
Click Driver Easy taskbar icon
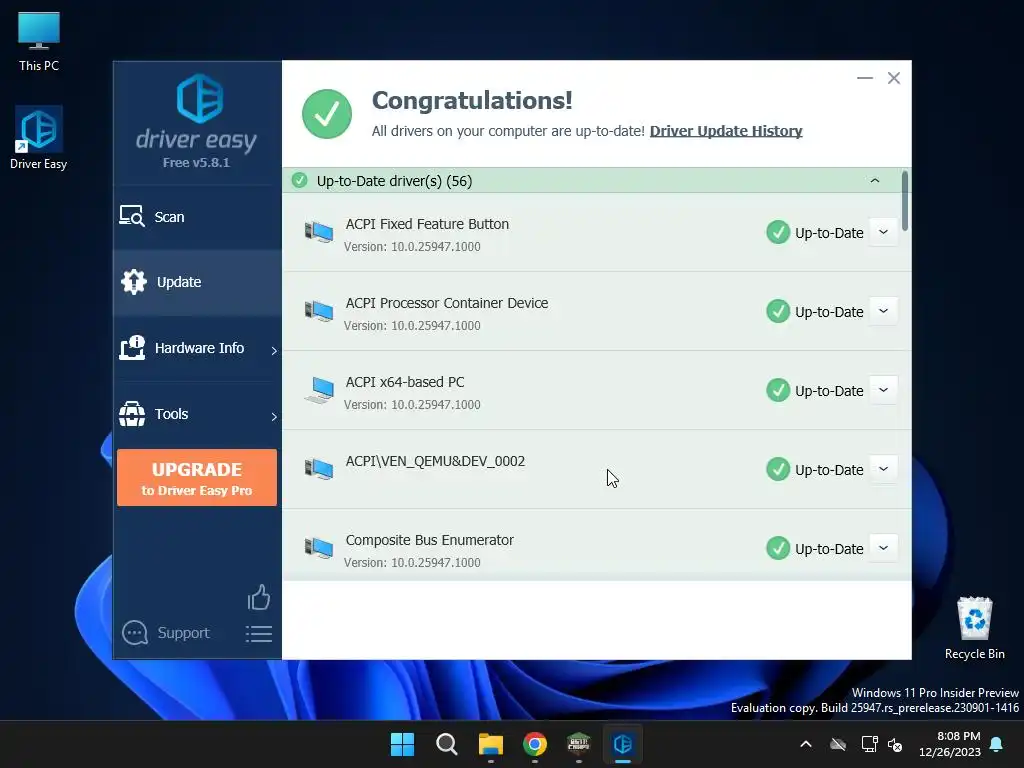[x=623, y=744]
